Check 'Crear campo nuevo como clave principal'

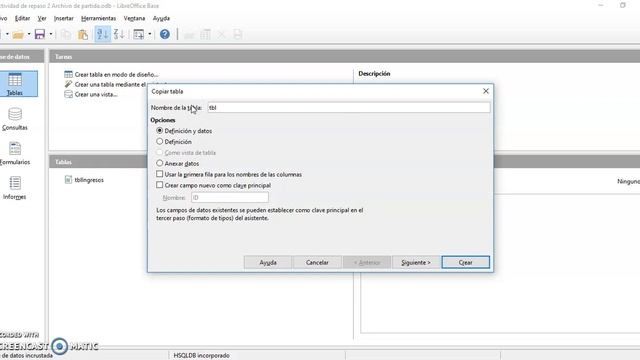160,185
